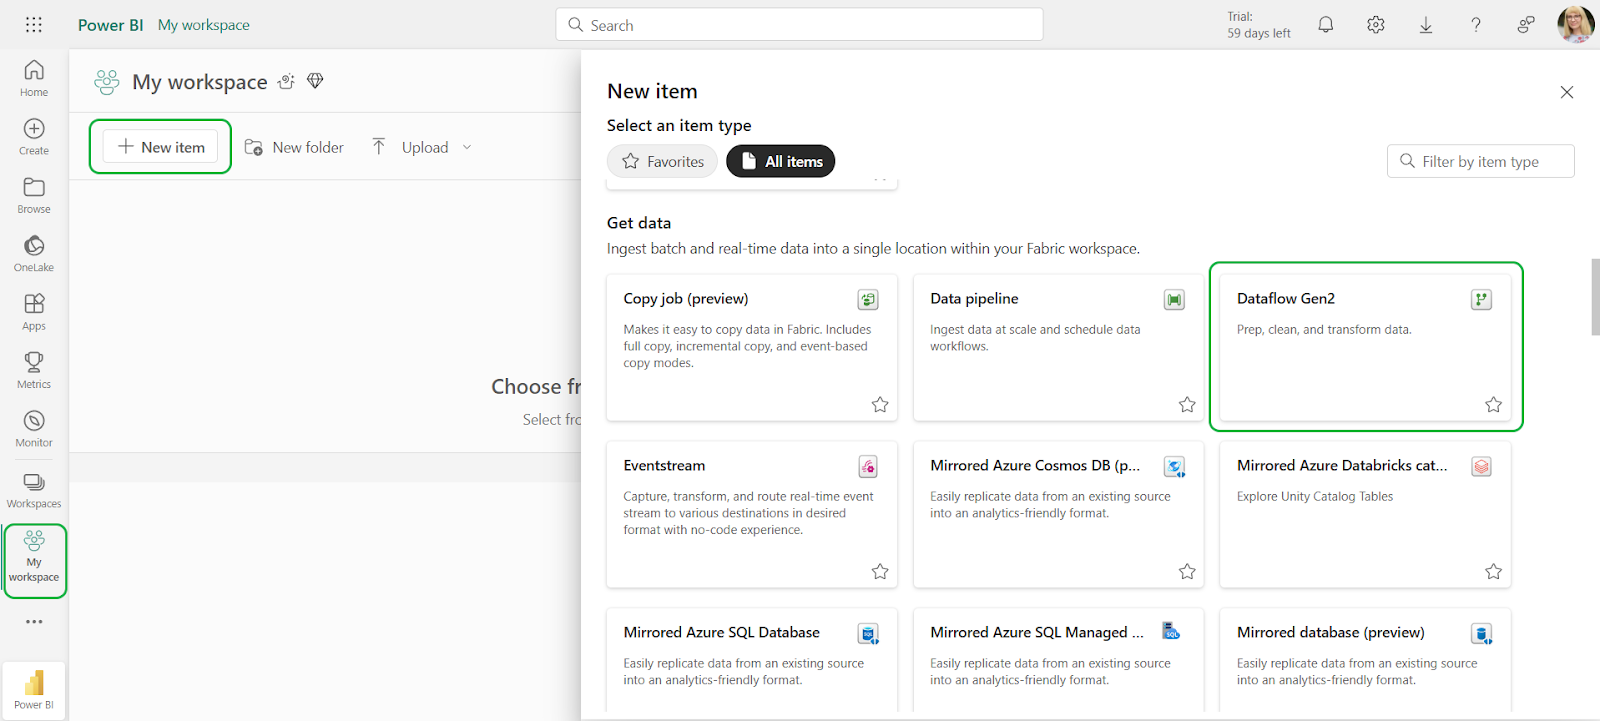The image size is (1600, 721).
Task: Click the download icon in header
Action: 1426,25
